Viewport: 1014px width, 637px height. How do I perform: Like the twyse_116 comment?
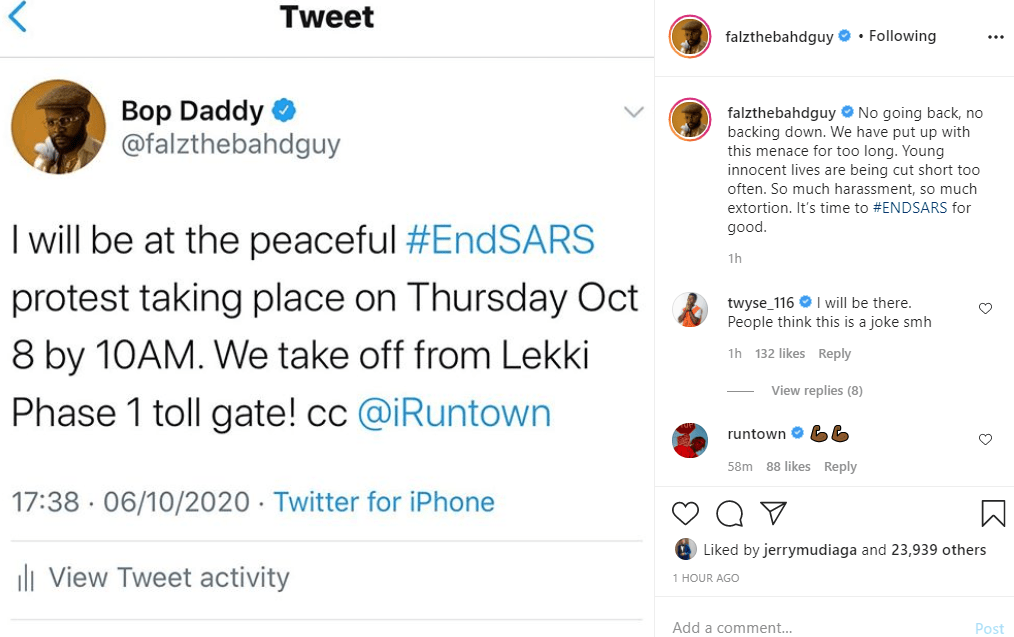[x=985, y=309]
